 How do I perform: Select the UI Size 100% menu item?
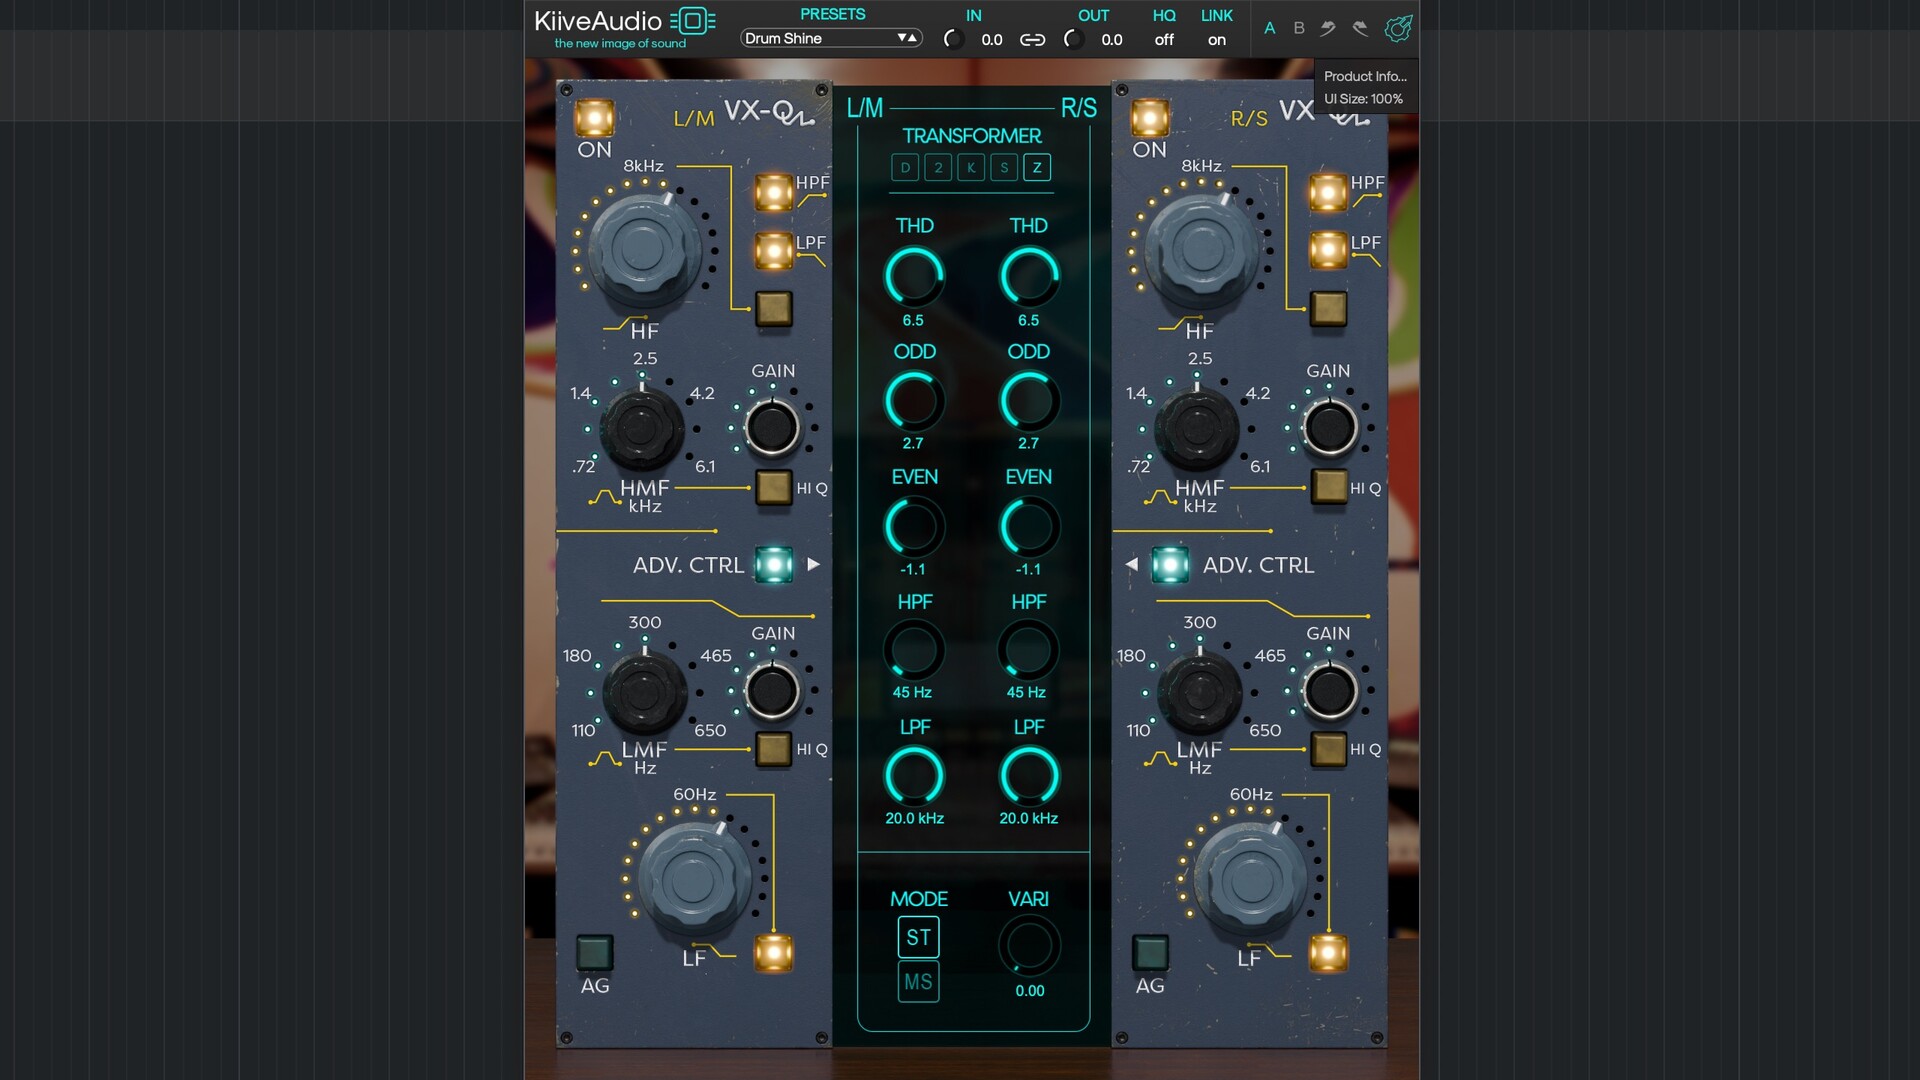[x=1363, y=99]
